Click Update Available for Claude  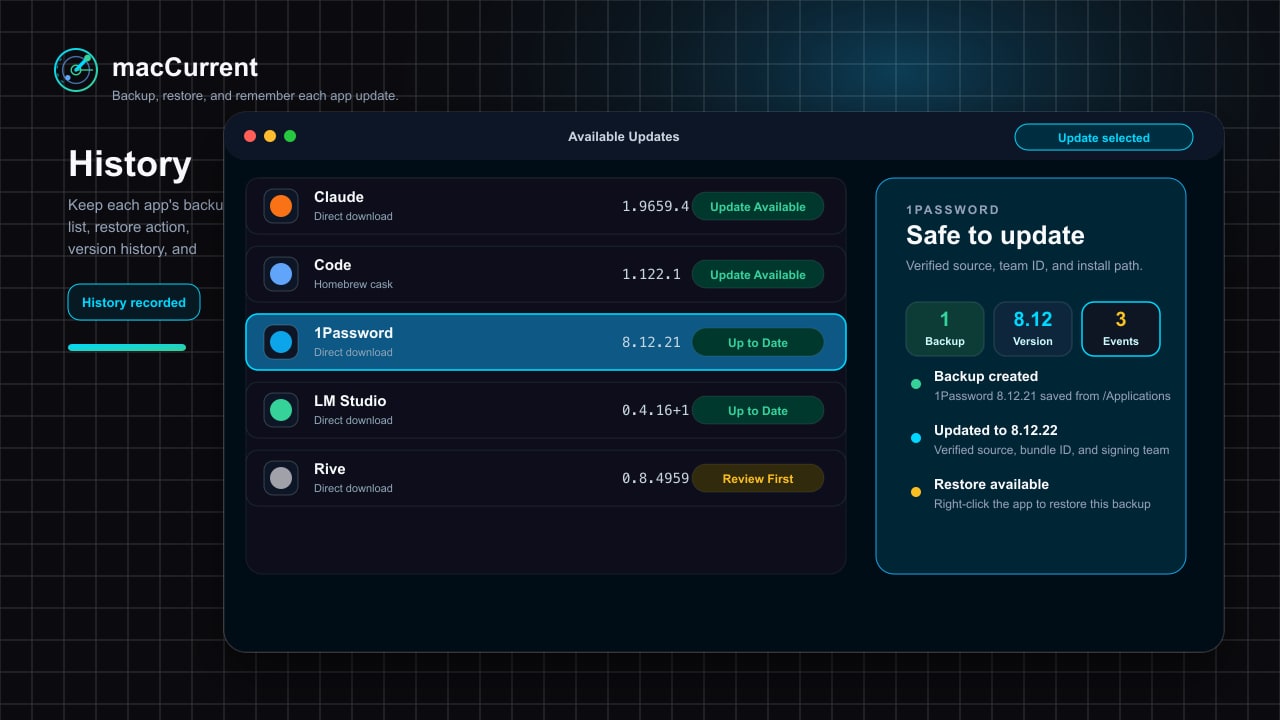758,206
